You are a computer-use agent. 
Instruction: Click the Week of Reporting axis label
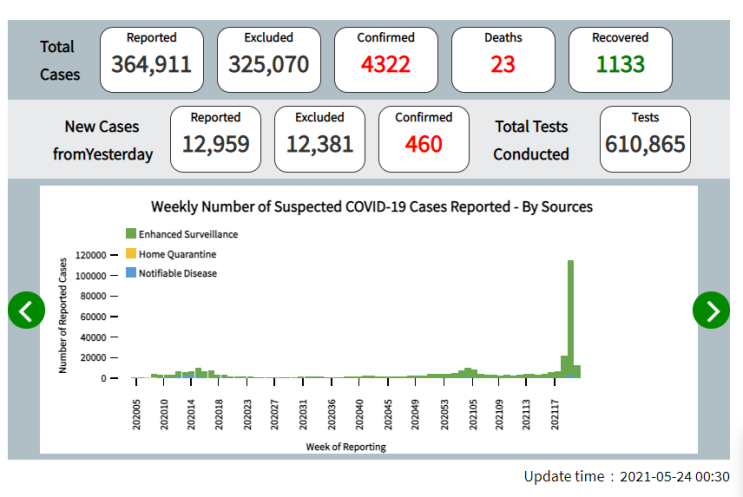pos(346,447)
